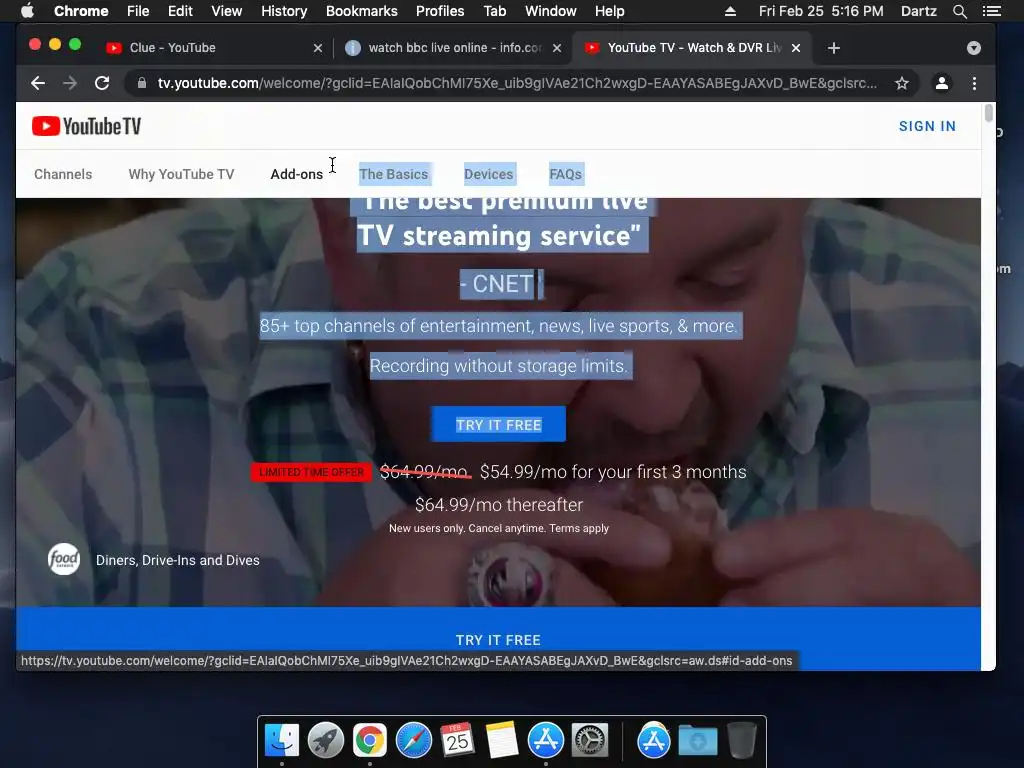Open Google Chrome from the Dock
Viewport: 1024px width, 768px height.
(370, 741)
